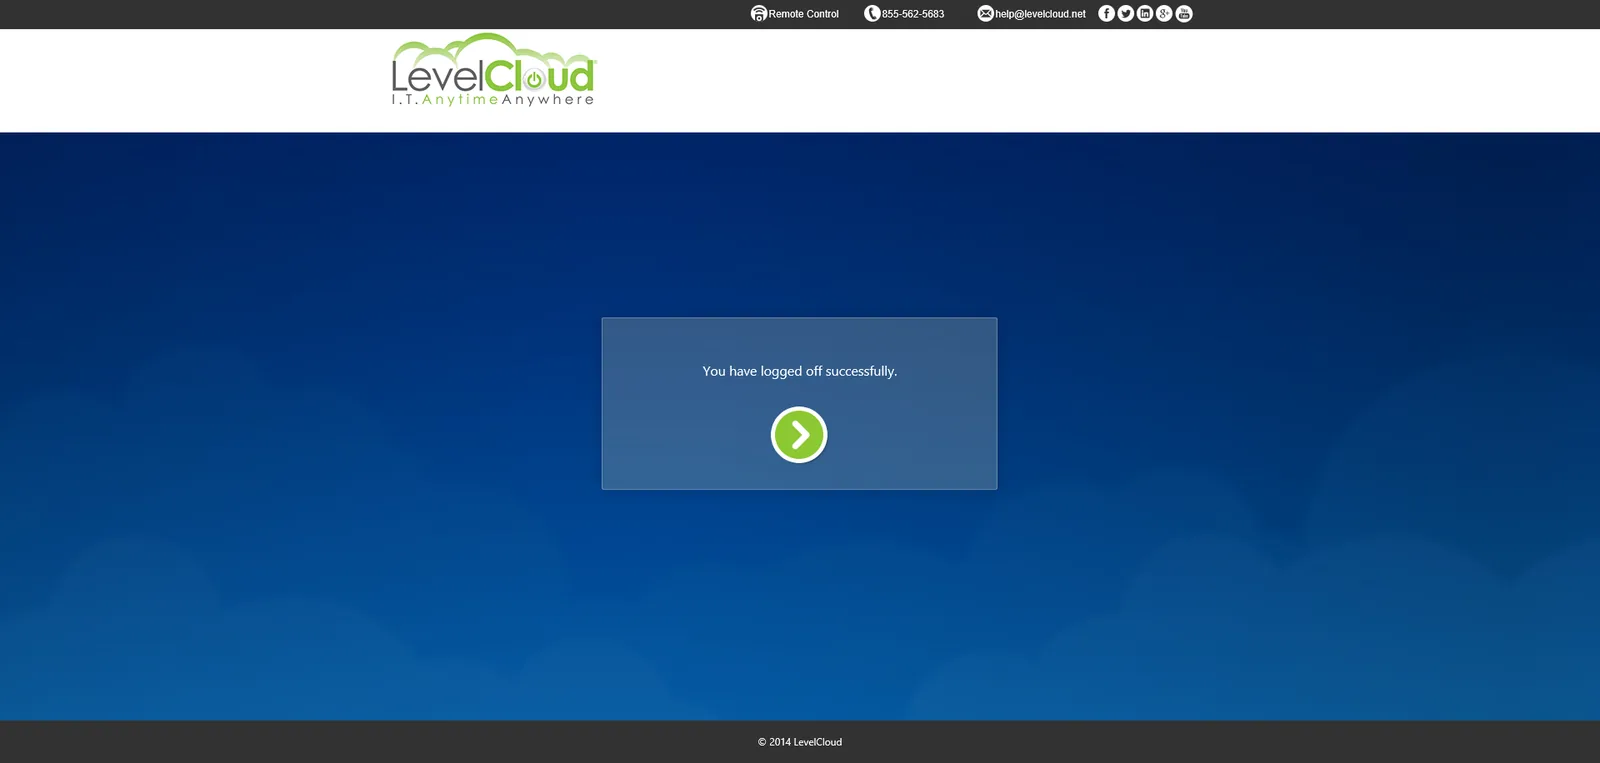This screenshot has height=763, width=1600.
Task: Click the phone number 855-562-5683
Action: click(x=913, y=14)
